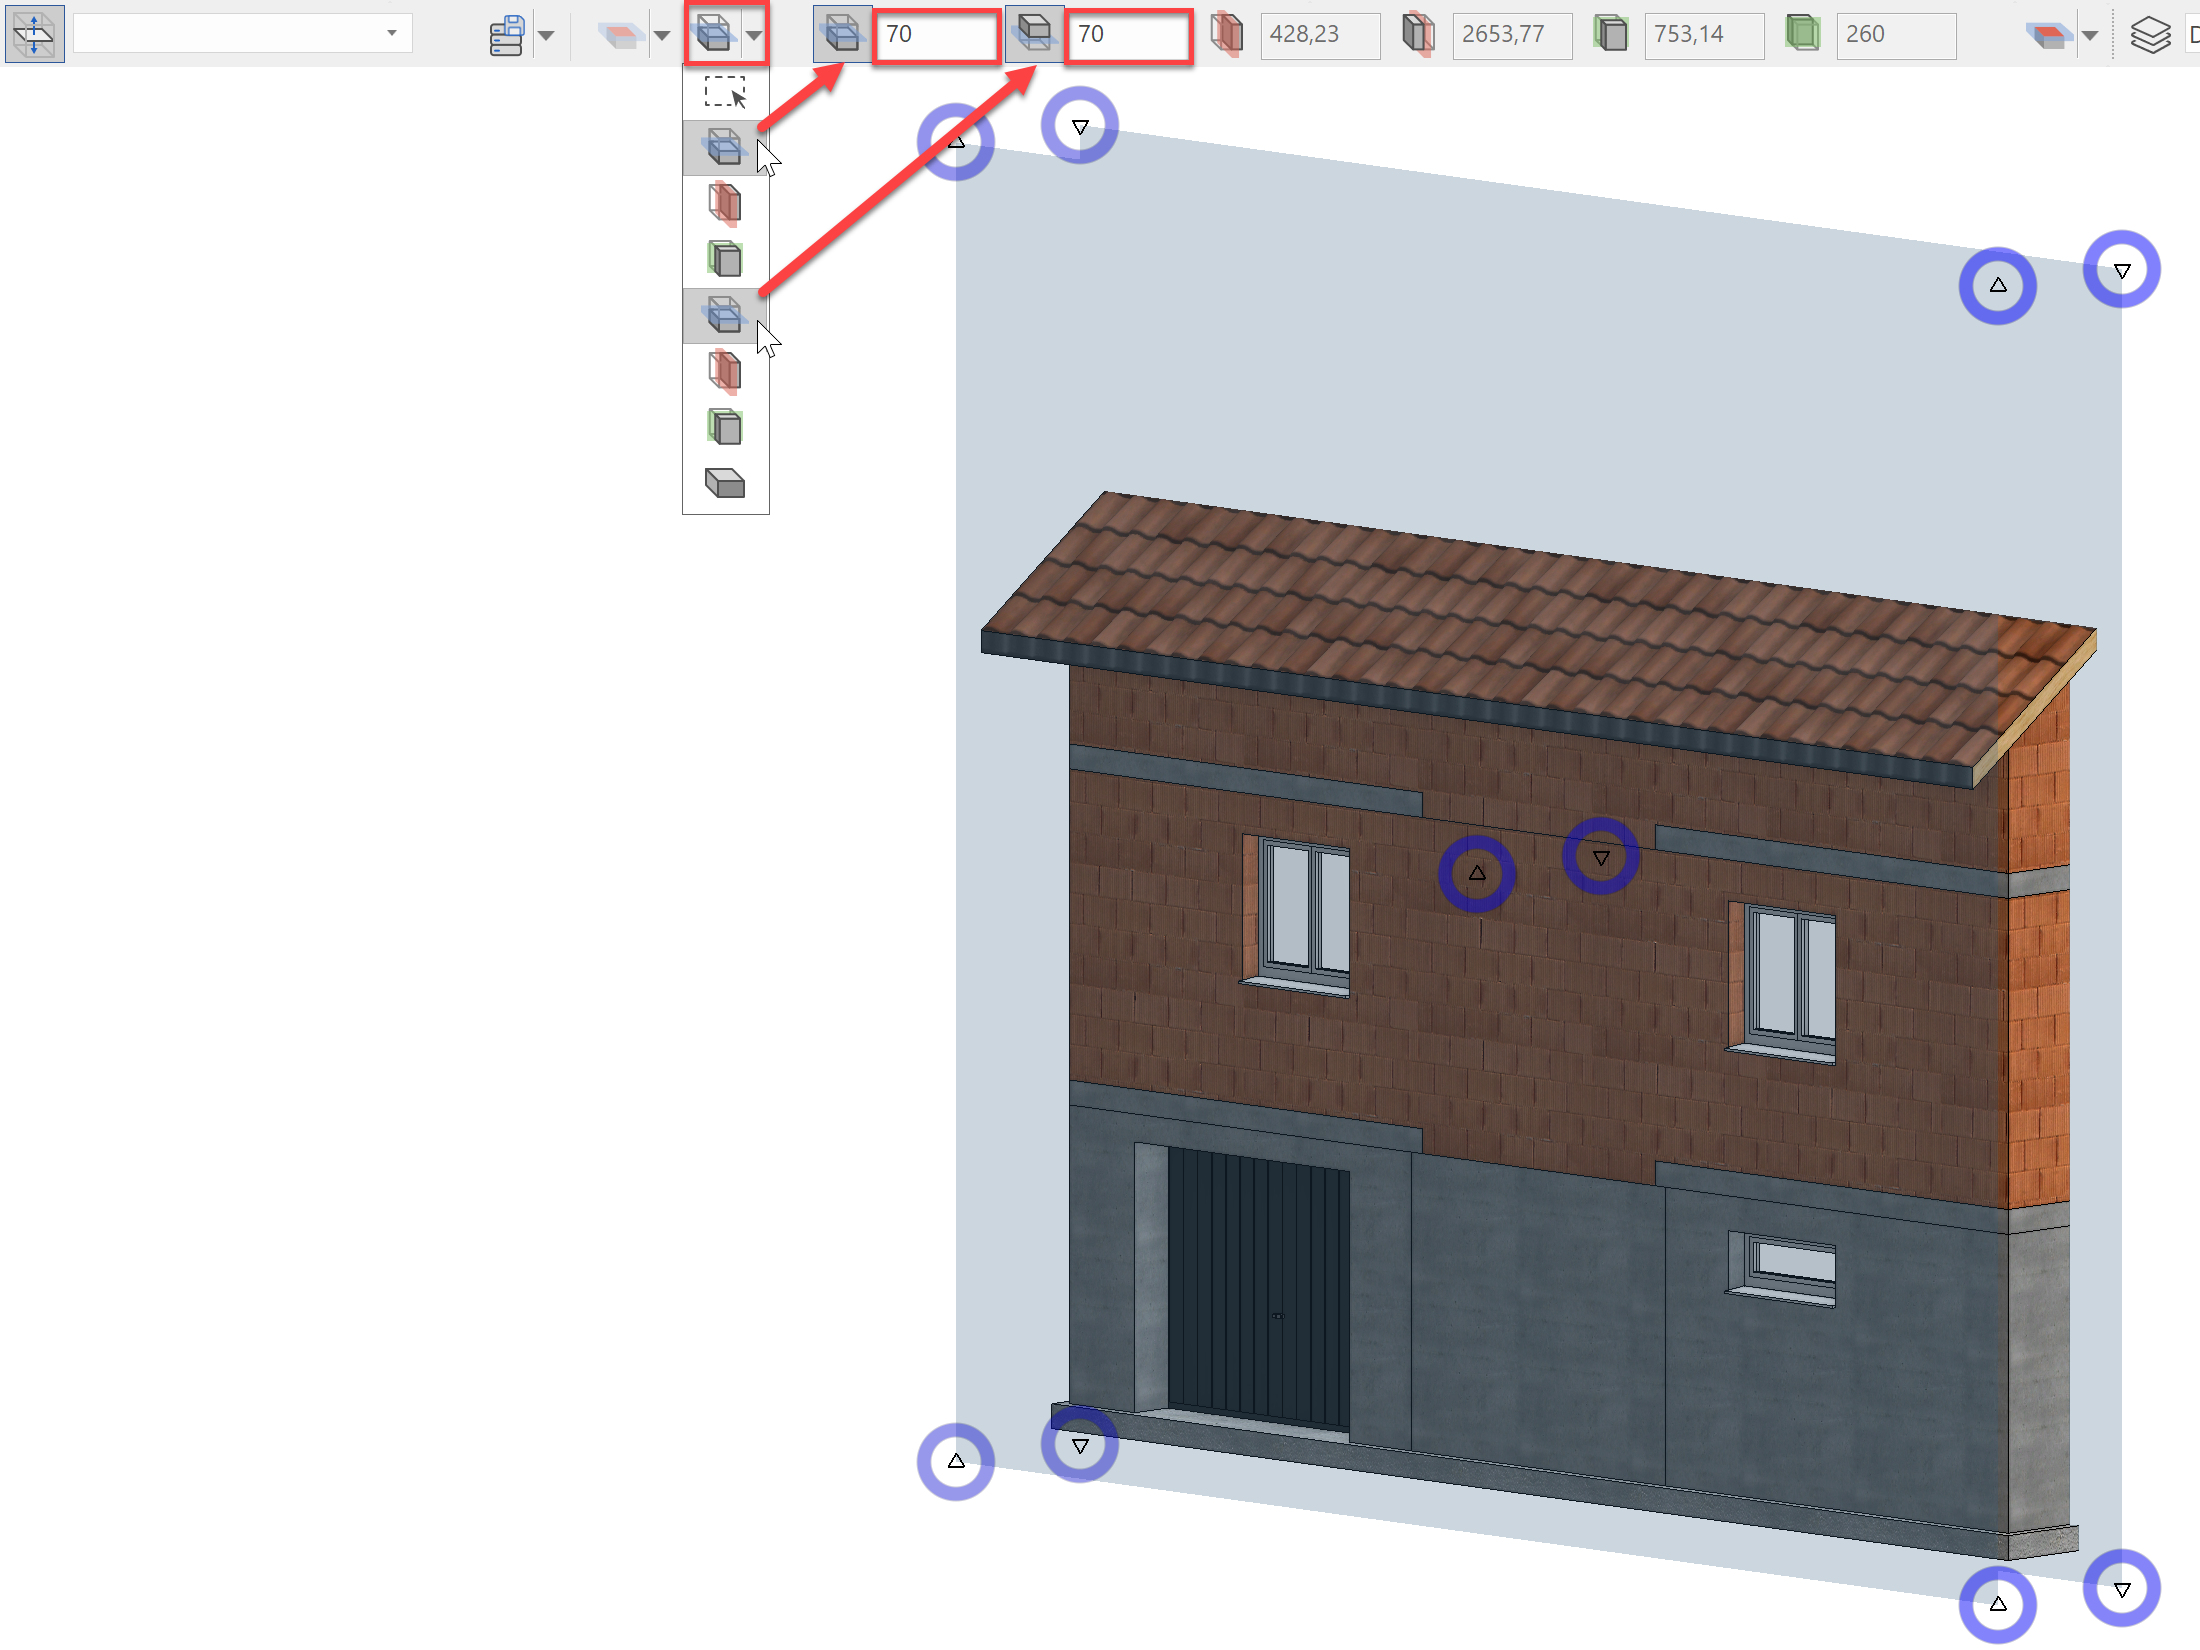The width and height of the screenshot is (2200, 1650).
Task: Select the dashed rectangle selection tool in dropdown list
Action: pos(725,92)
